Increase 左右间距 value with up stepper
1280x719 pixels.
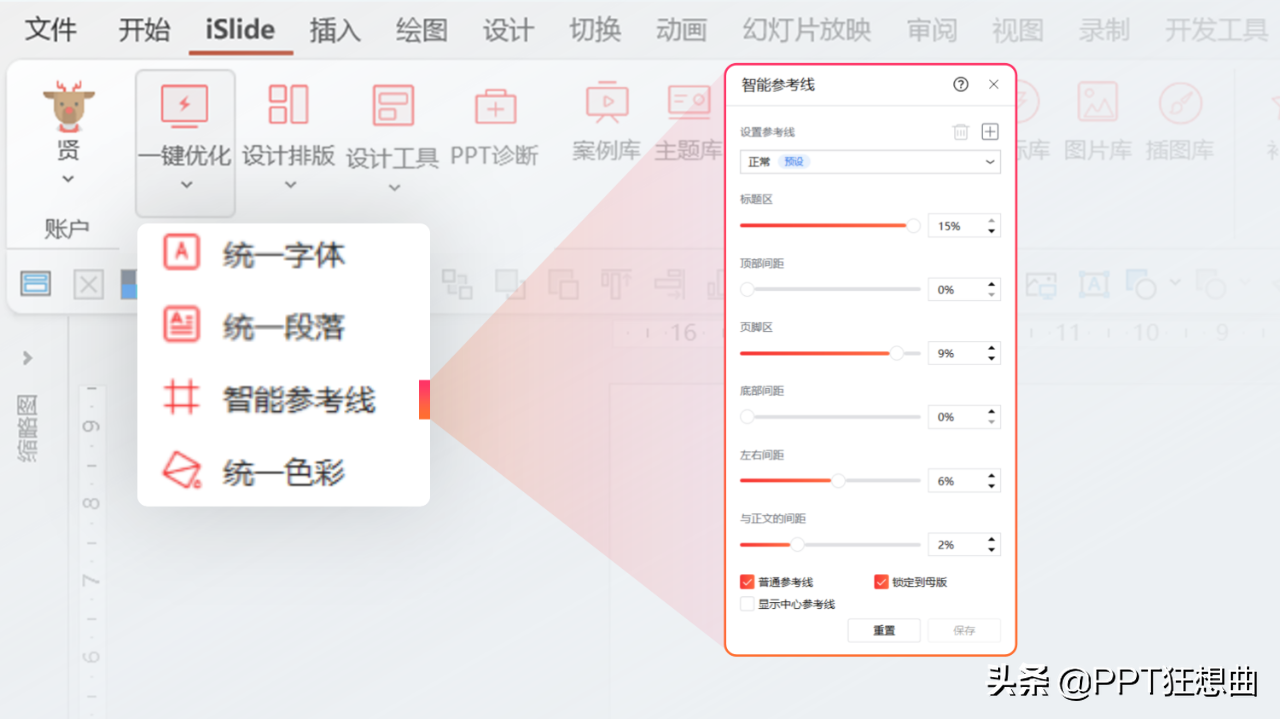click(991, 476)
